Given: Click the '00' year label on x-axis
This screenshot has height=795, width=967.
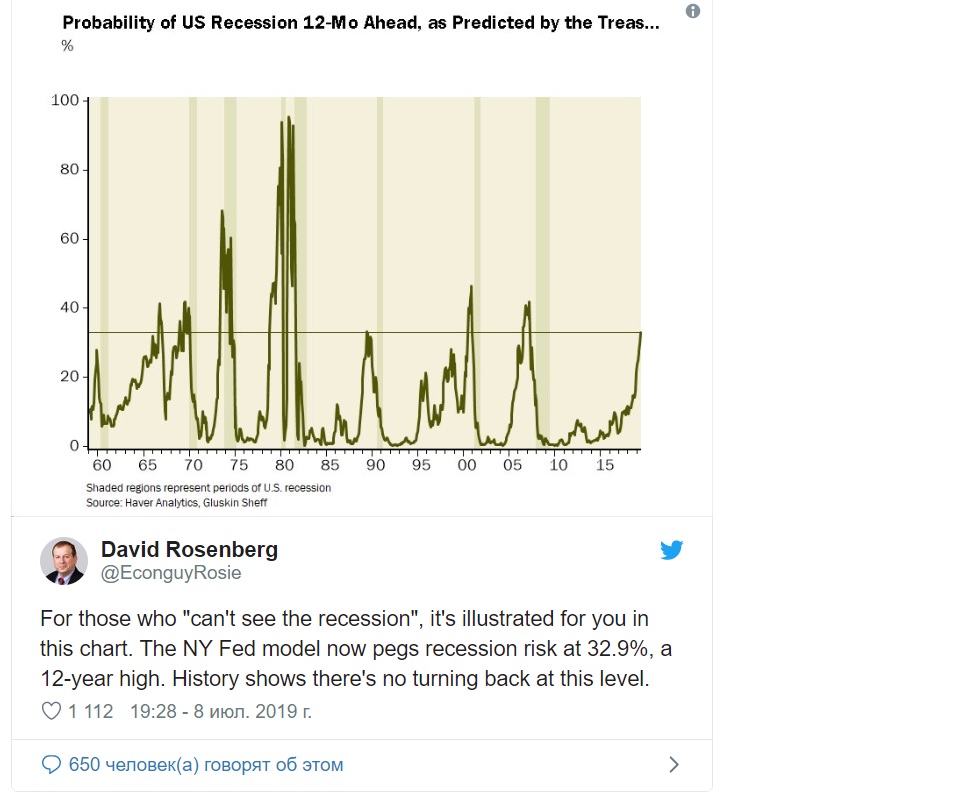Looking at the screenshot, I should 467,465.
